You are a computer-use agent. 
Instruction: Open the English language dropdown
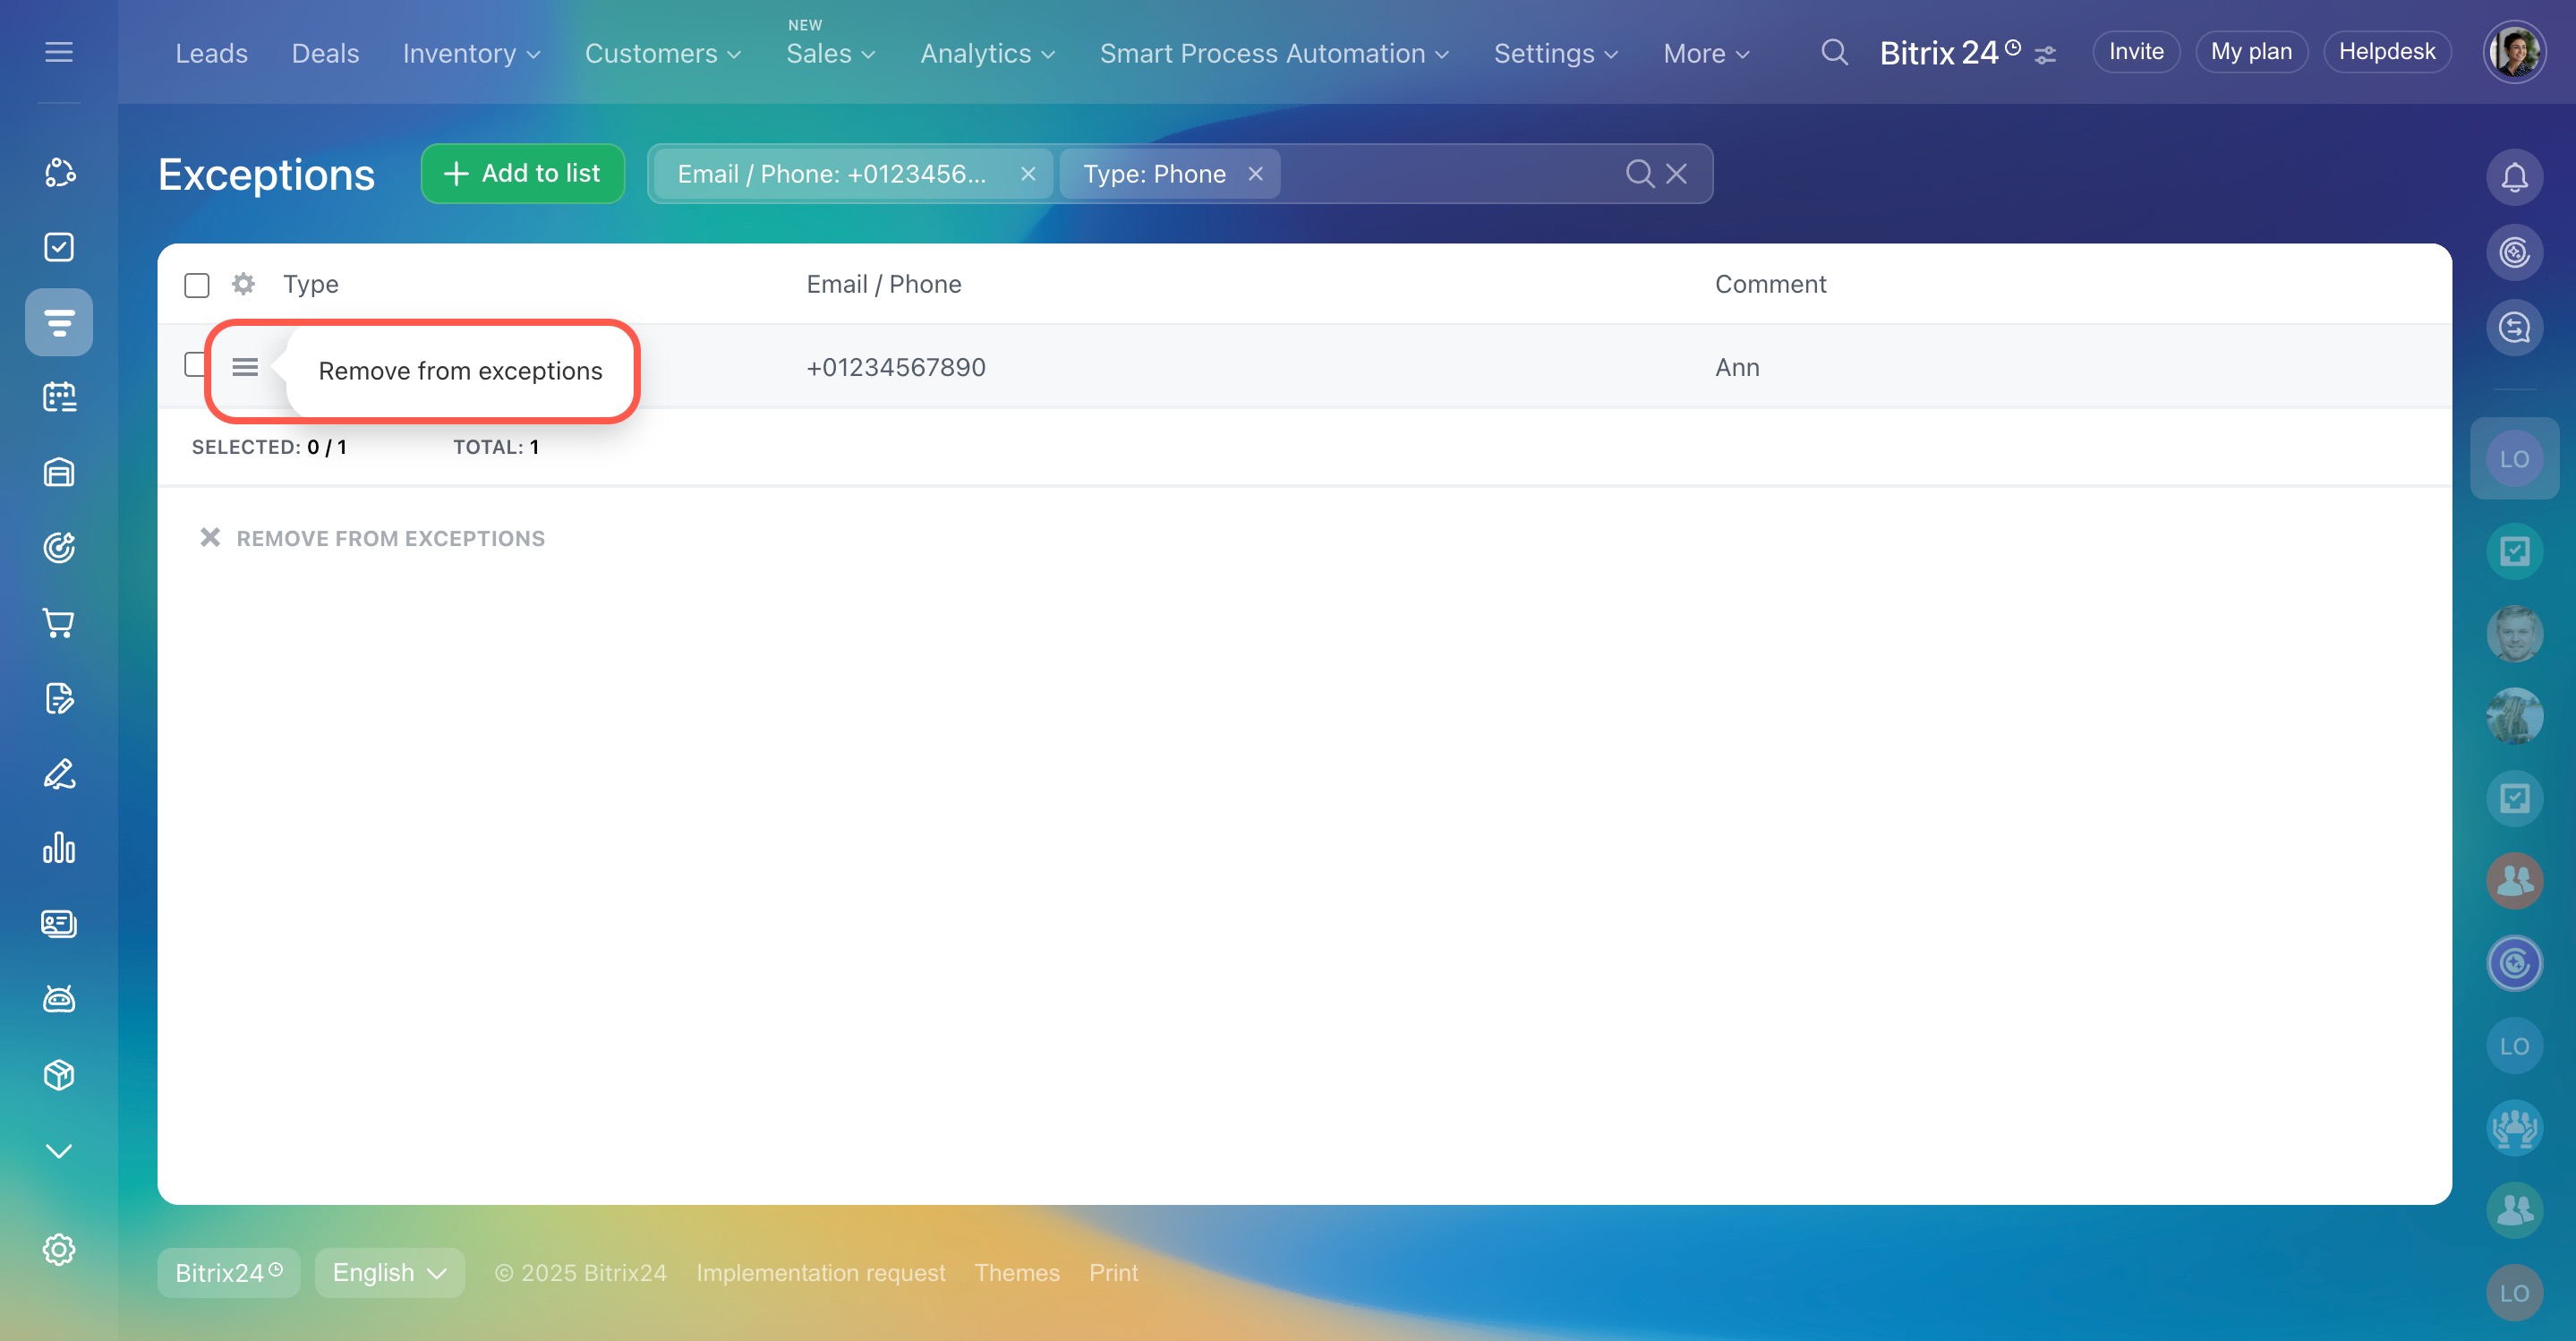click(389, 1272)
